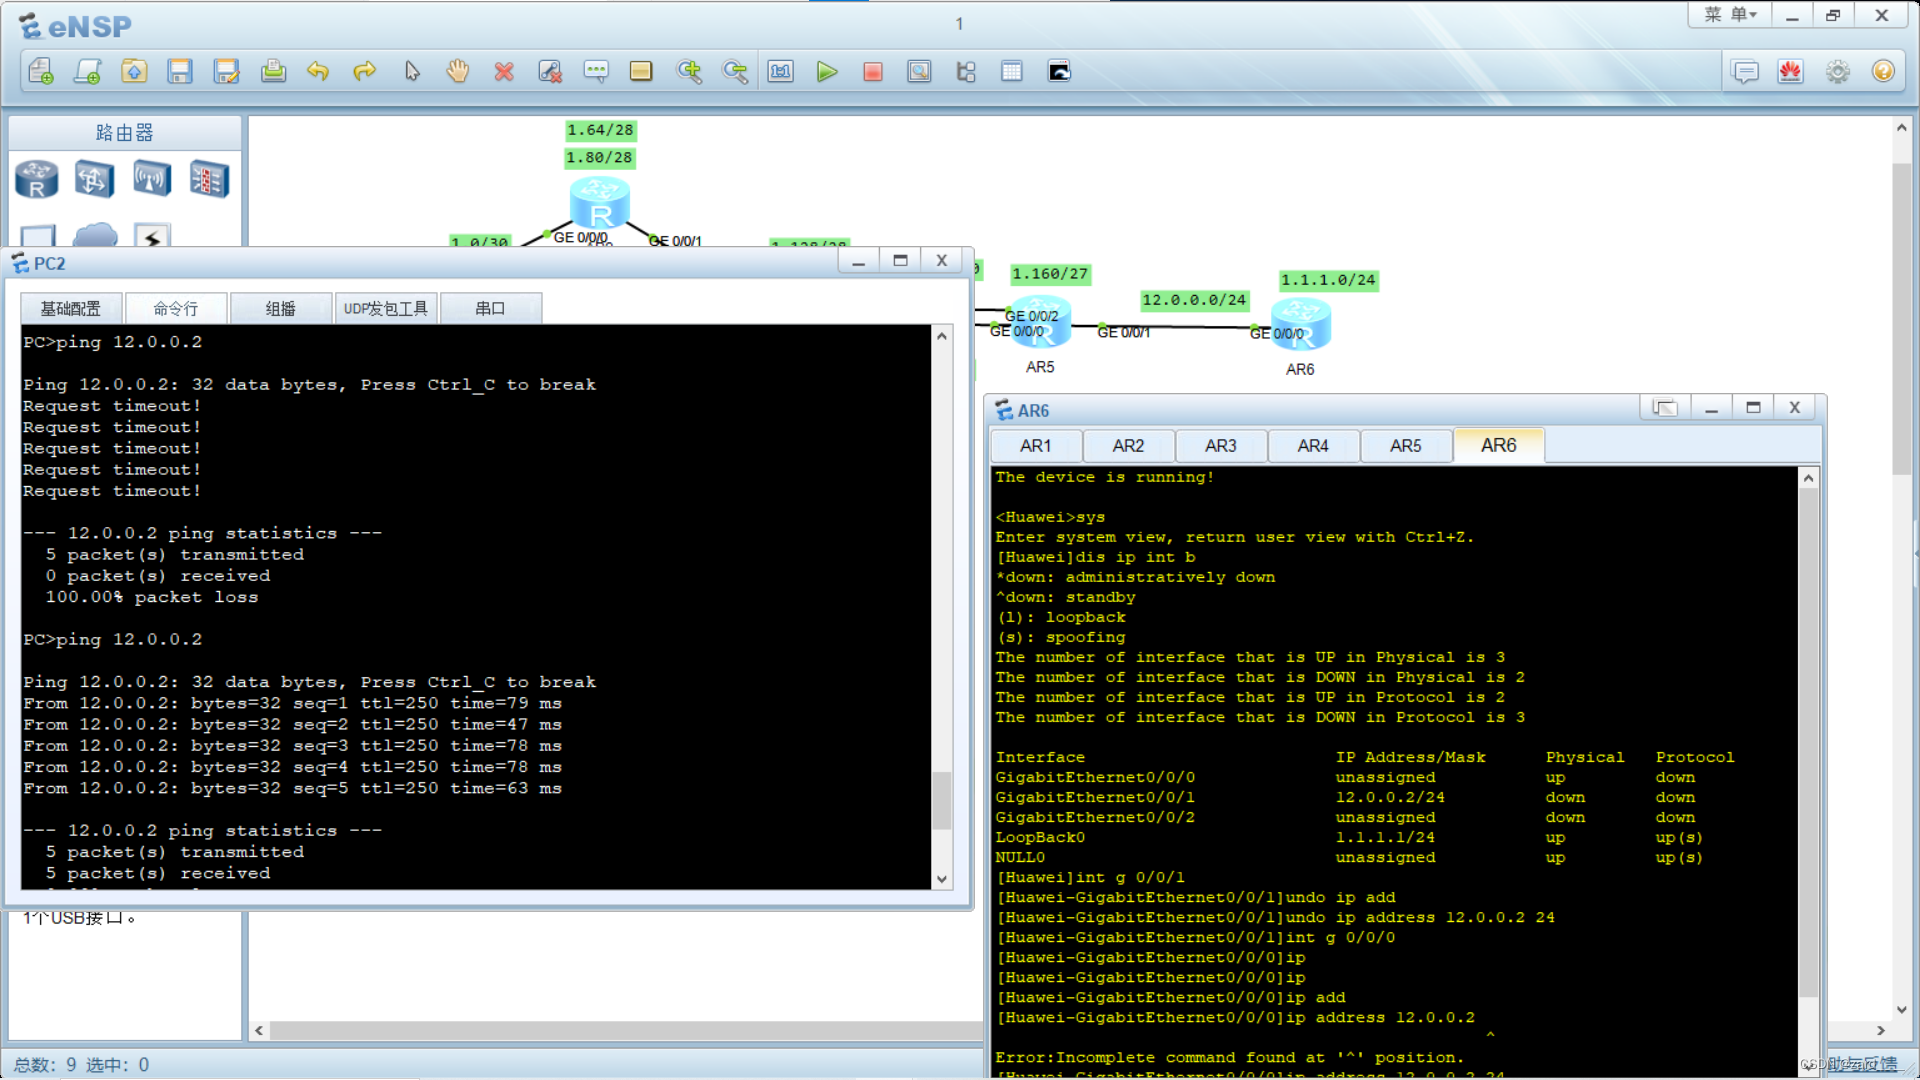1920x1080 pixels.
Task: Zoom out on the topology
Action: (735, 71)
